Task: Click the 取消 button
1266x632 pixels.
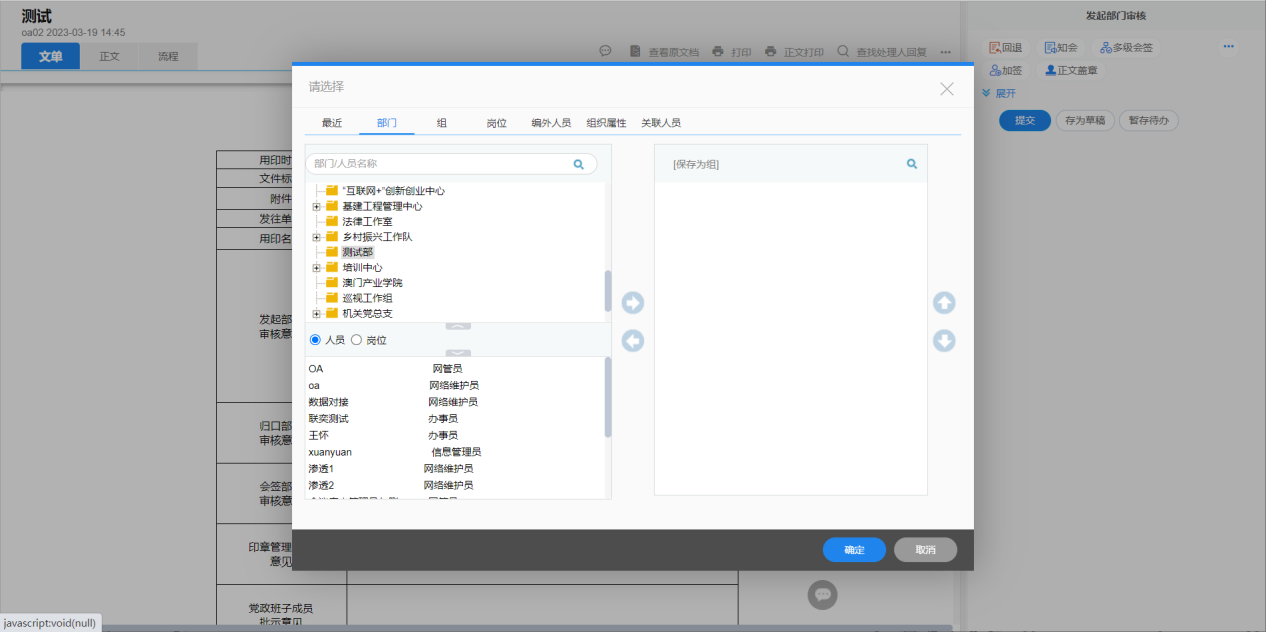Action: 926,550
